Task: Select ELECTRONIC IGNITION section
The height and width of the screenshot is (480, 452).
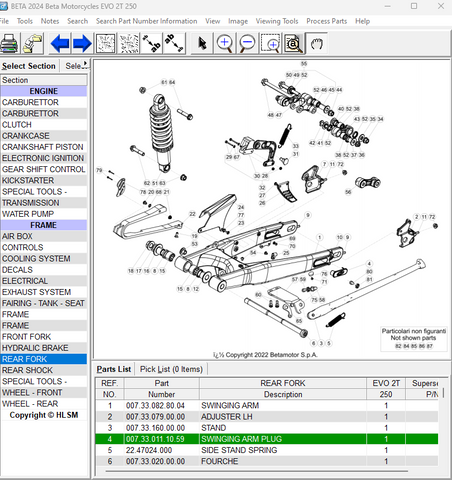Action: point(43,158)
